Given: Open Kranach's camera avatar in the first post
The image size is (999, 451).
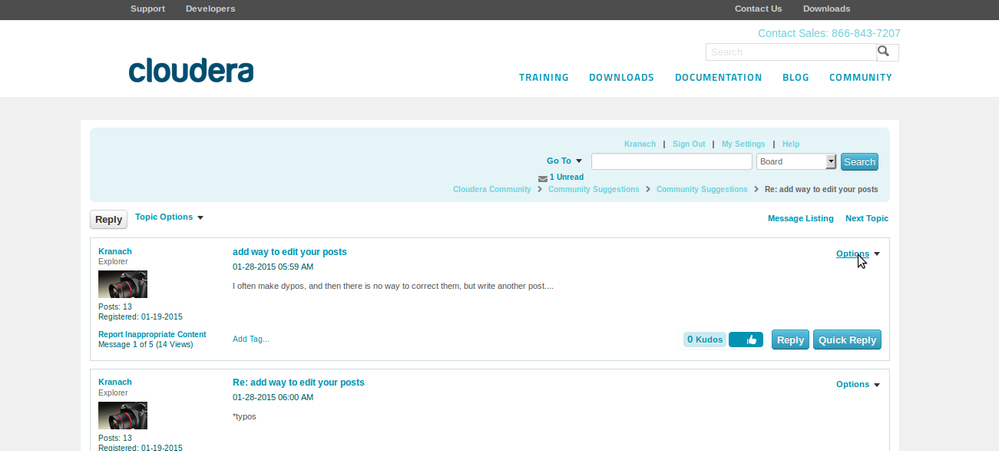Looking at the screenshot, I should (x=122, y=284).
